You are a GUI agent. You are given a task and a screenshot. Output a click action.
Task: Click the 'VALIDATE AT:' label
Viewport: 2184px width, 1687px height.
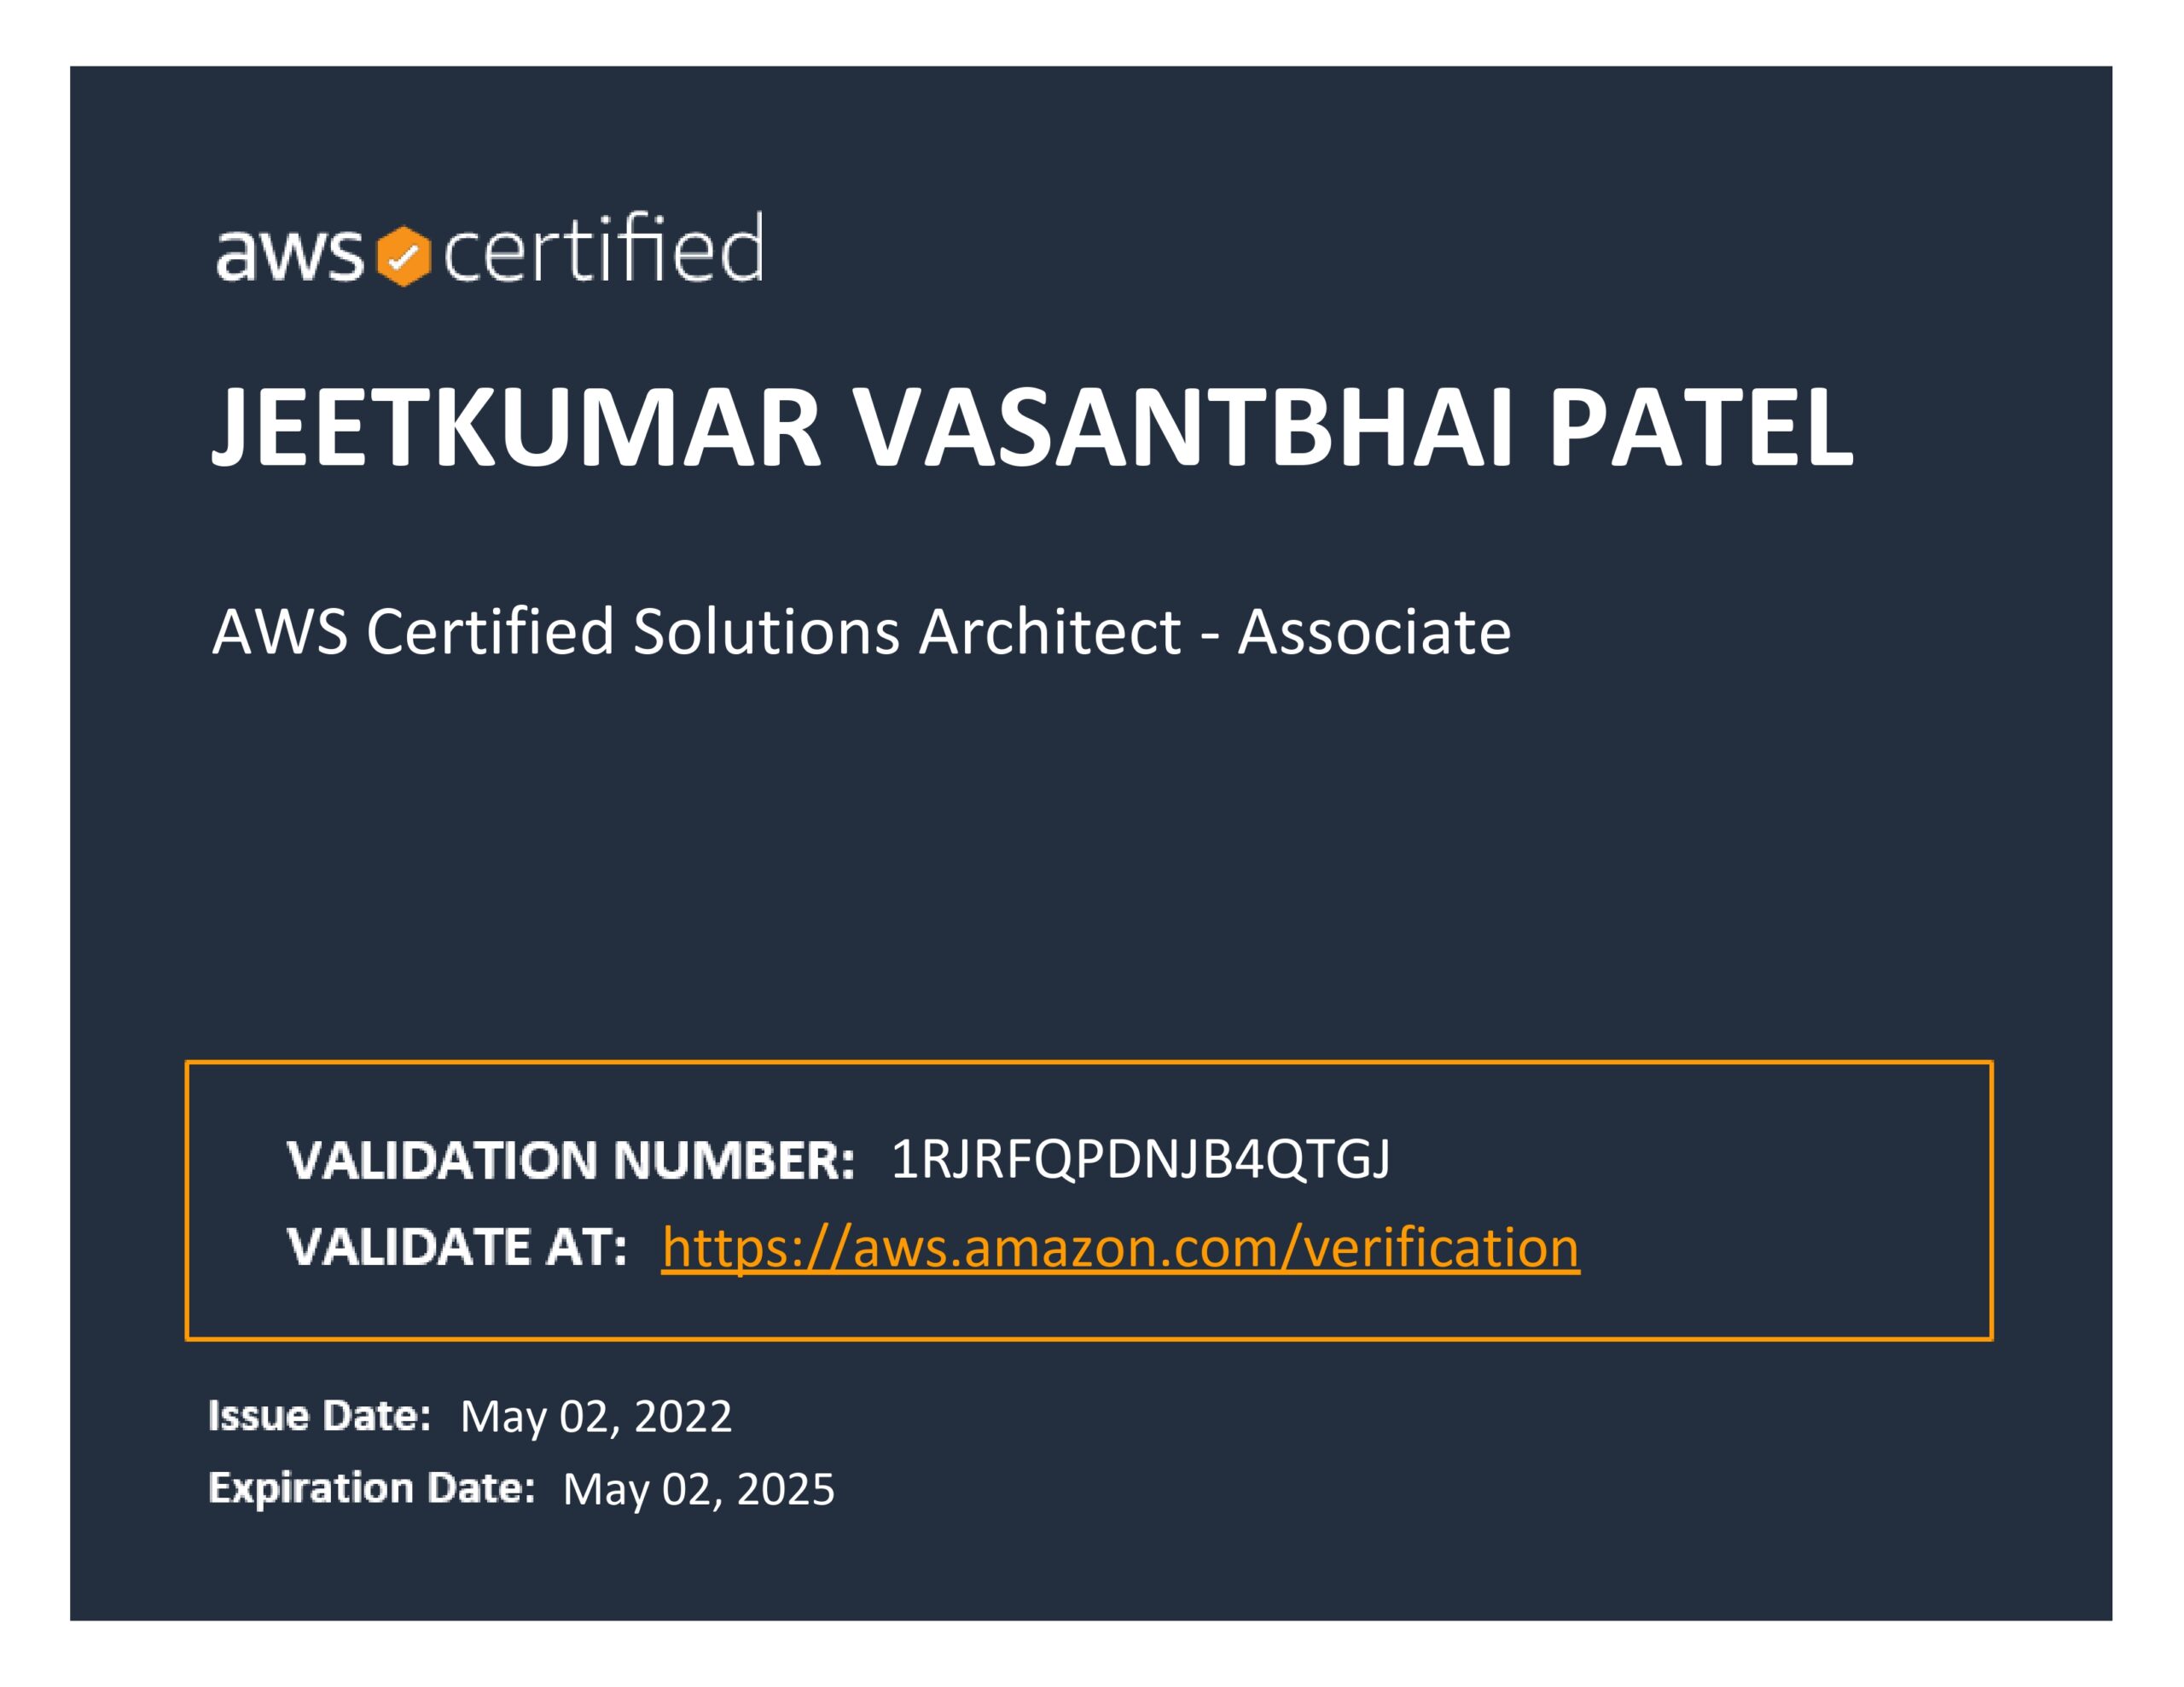tap(457, 1247)
